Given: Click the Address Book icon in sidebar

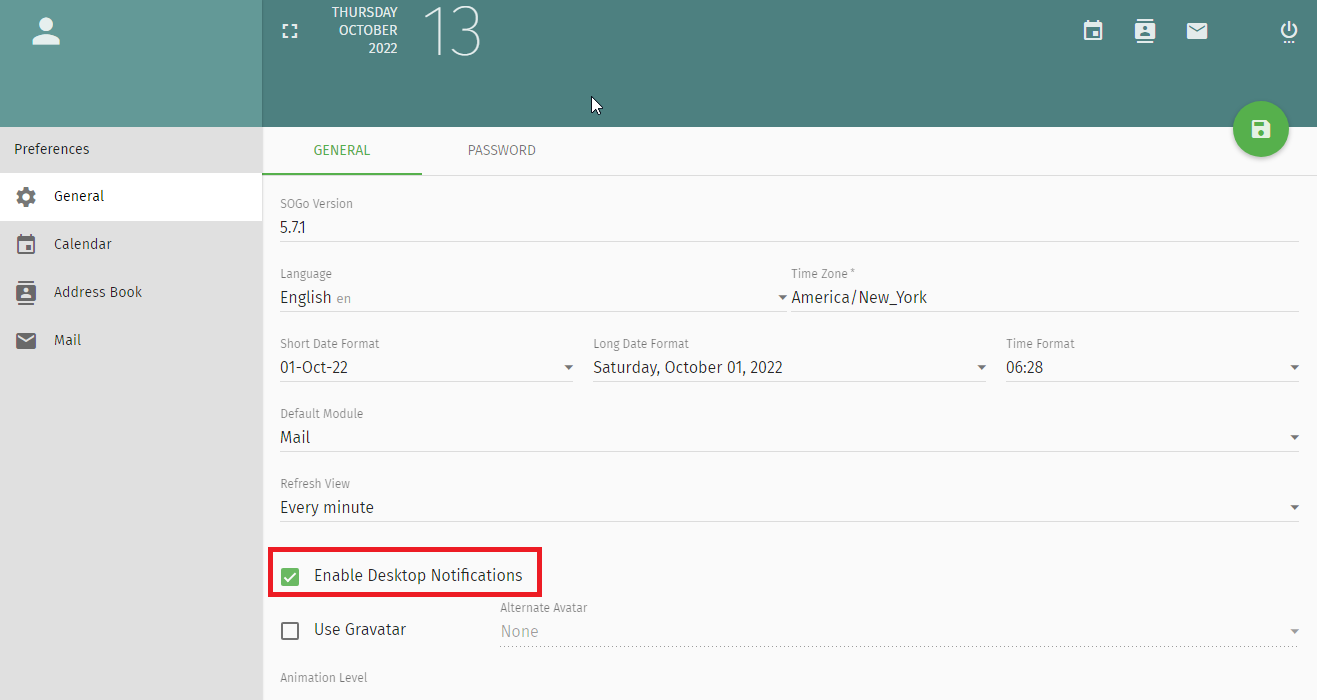Looking at the screenshot, I should tap(26, 293).
